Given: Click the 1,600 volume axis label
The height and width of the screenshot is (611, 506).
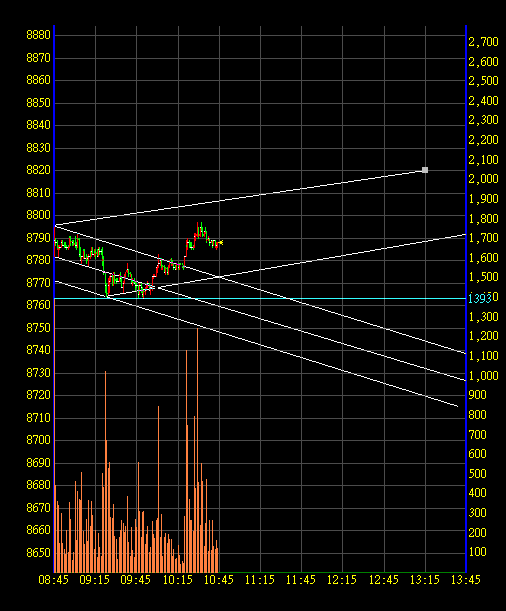Looking at the screenshot, I should pyautogui.click(x=483, y=258).
